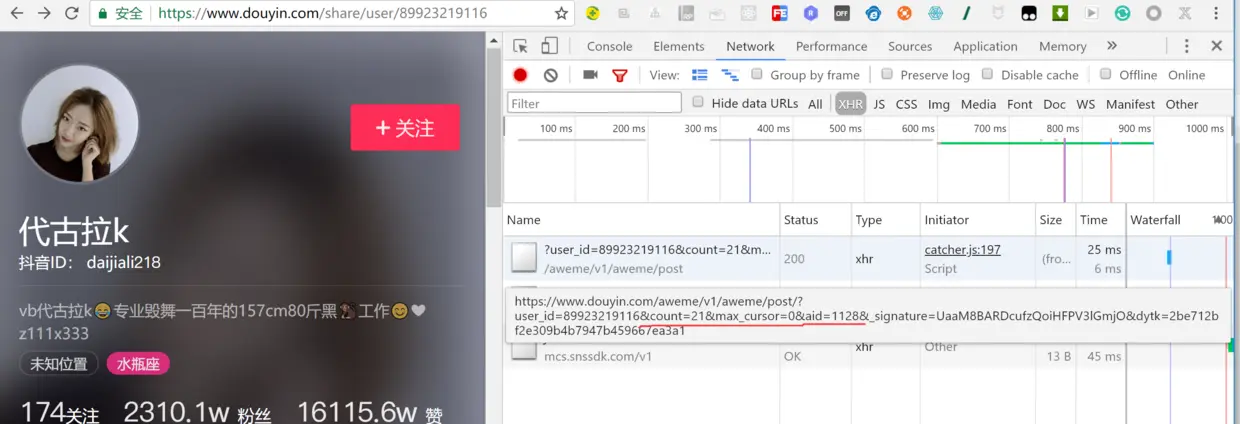Switch to the Sources tab
The height and width of the screenshot is (424, 1240).
[x=910, y=46]
